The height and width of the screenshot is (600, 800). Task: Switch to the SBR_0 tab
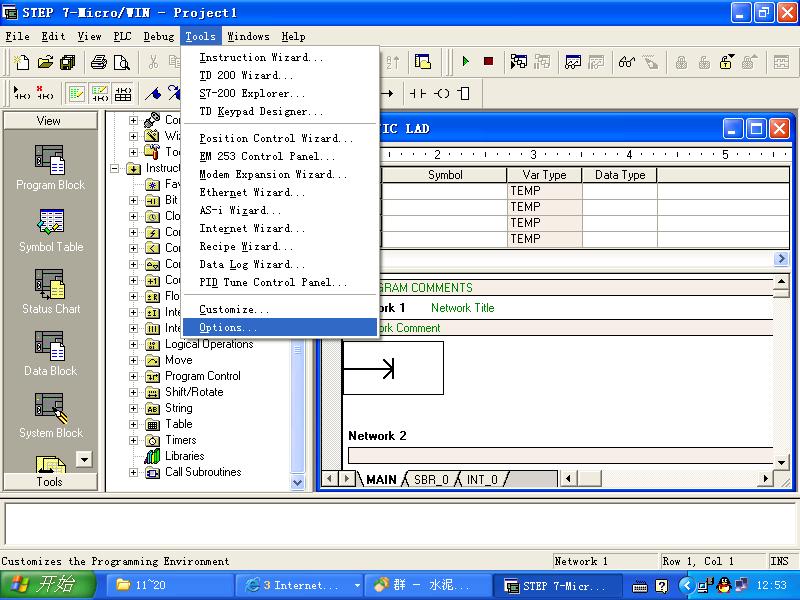(x=431, y=480)
